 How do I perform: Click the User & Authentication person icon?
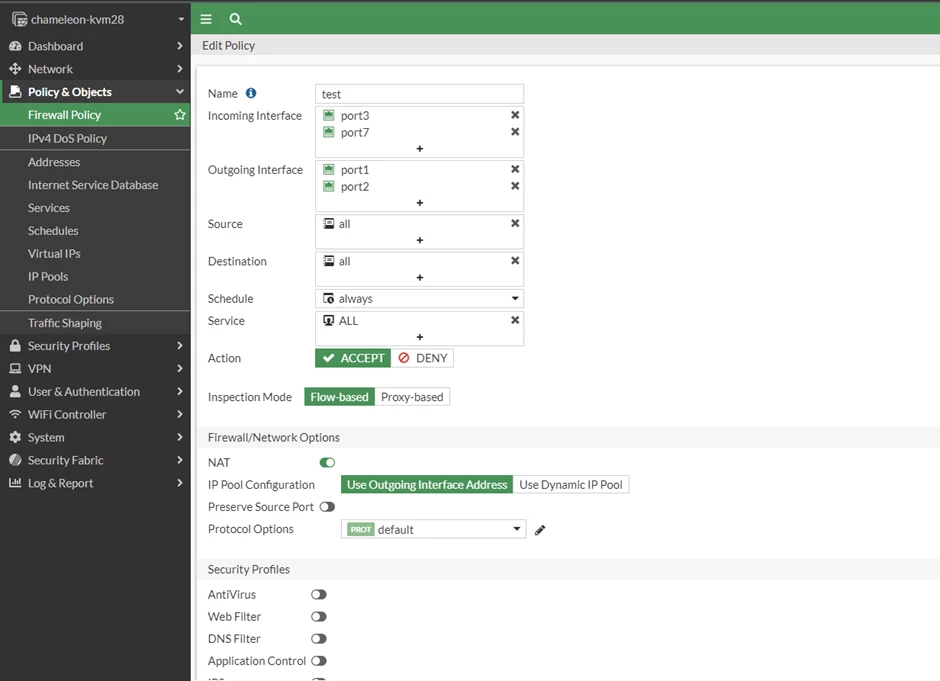coord(15,391)
